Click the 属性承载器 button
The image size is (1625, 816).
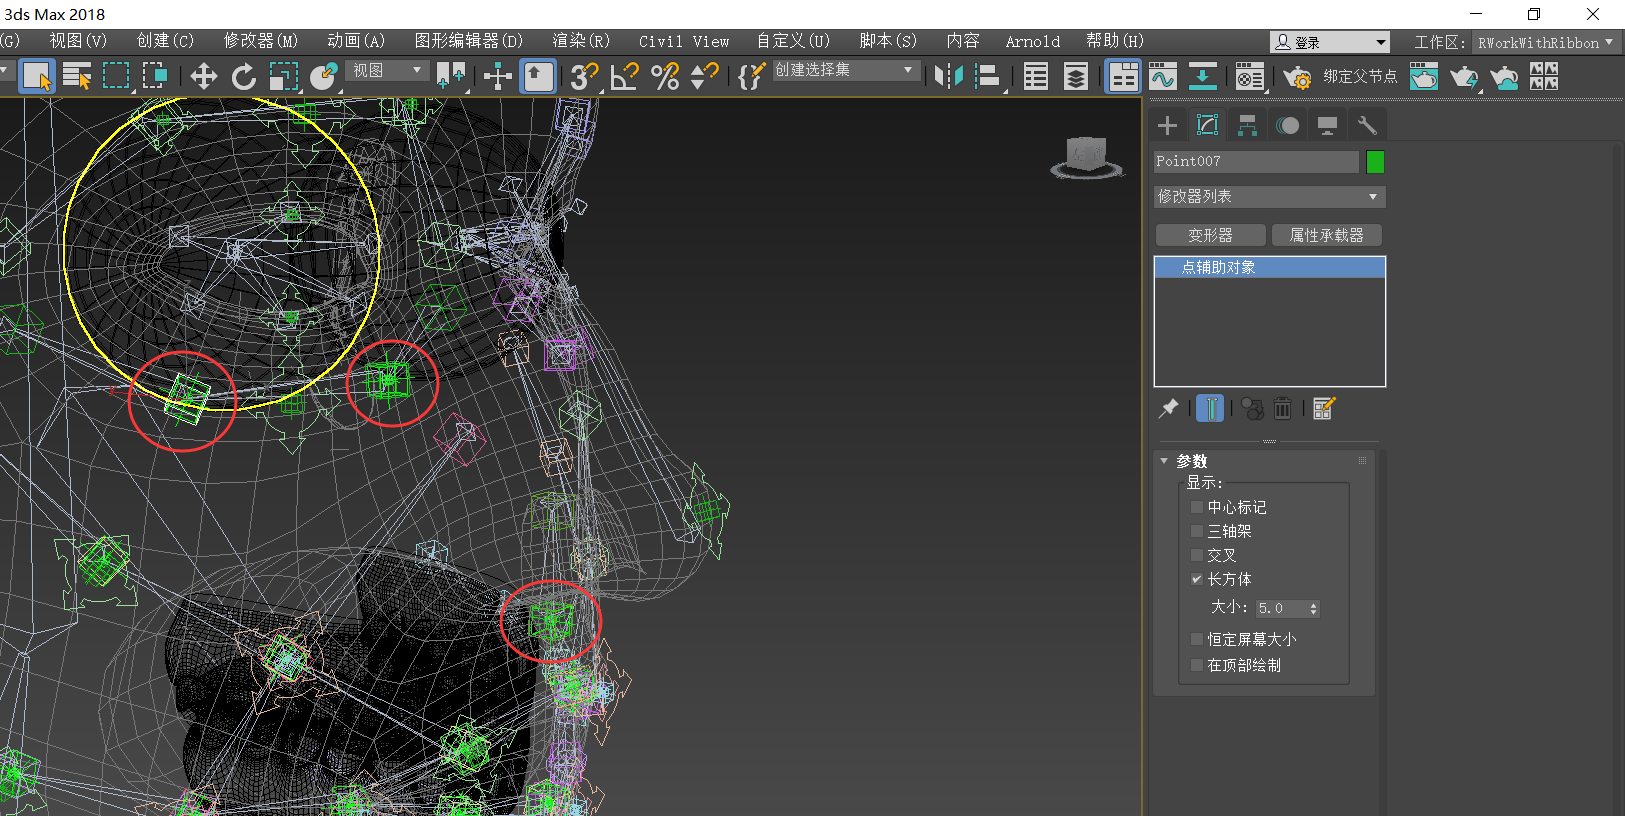[x=1326, y=235]
